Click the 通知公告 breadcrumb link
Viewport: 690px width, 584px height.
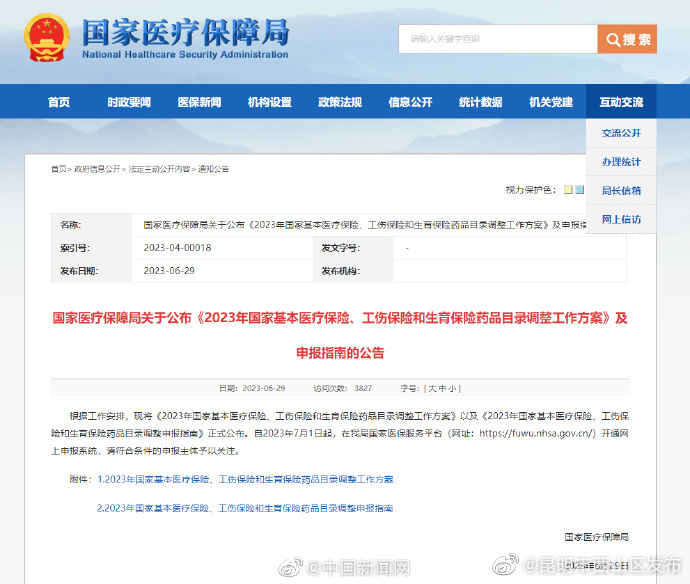213,169
